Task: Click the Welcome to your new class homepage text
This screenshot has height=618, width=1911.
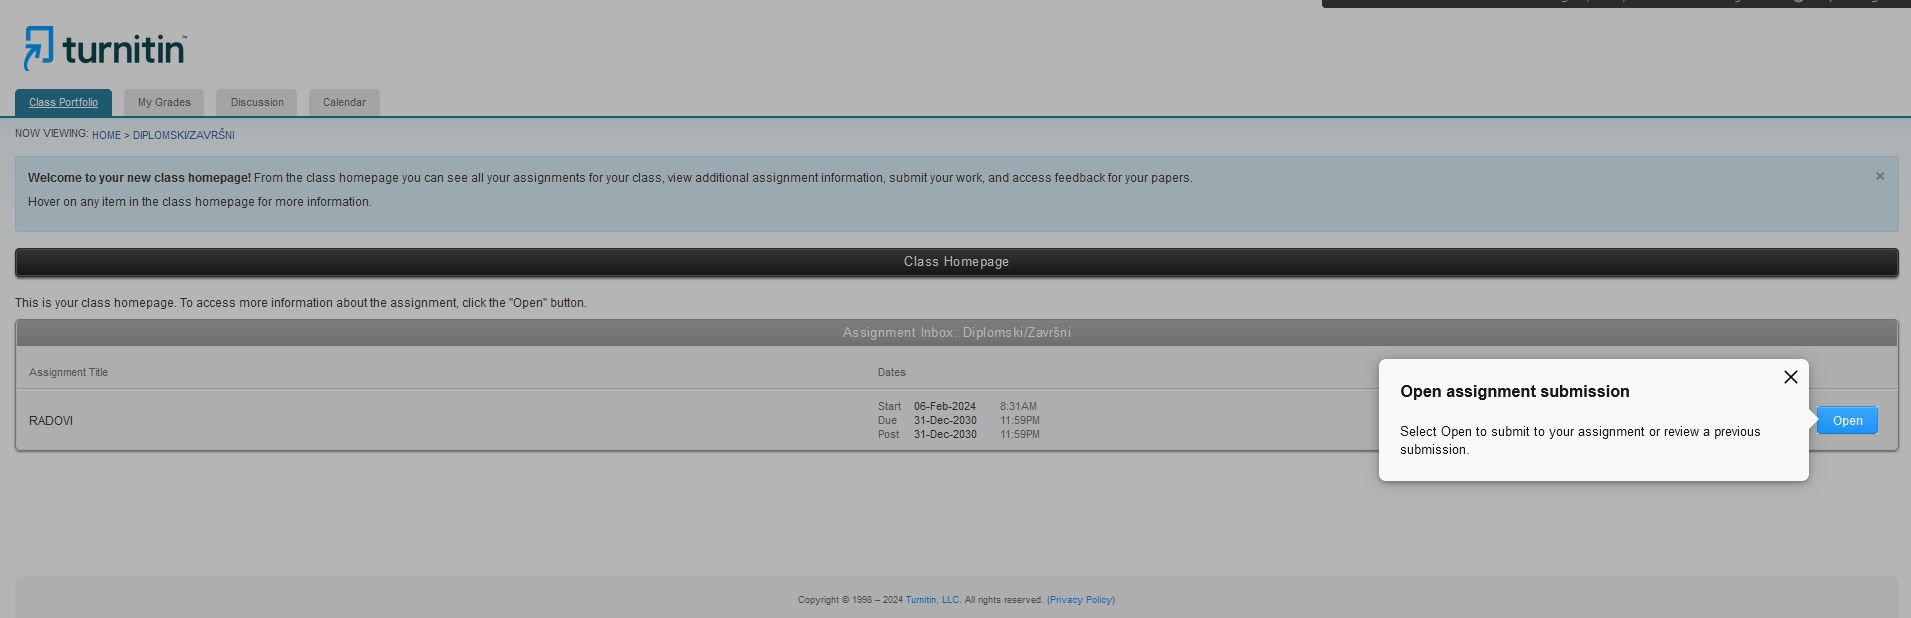Action: coord(139,178)
